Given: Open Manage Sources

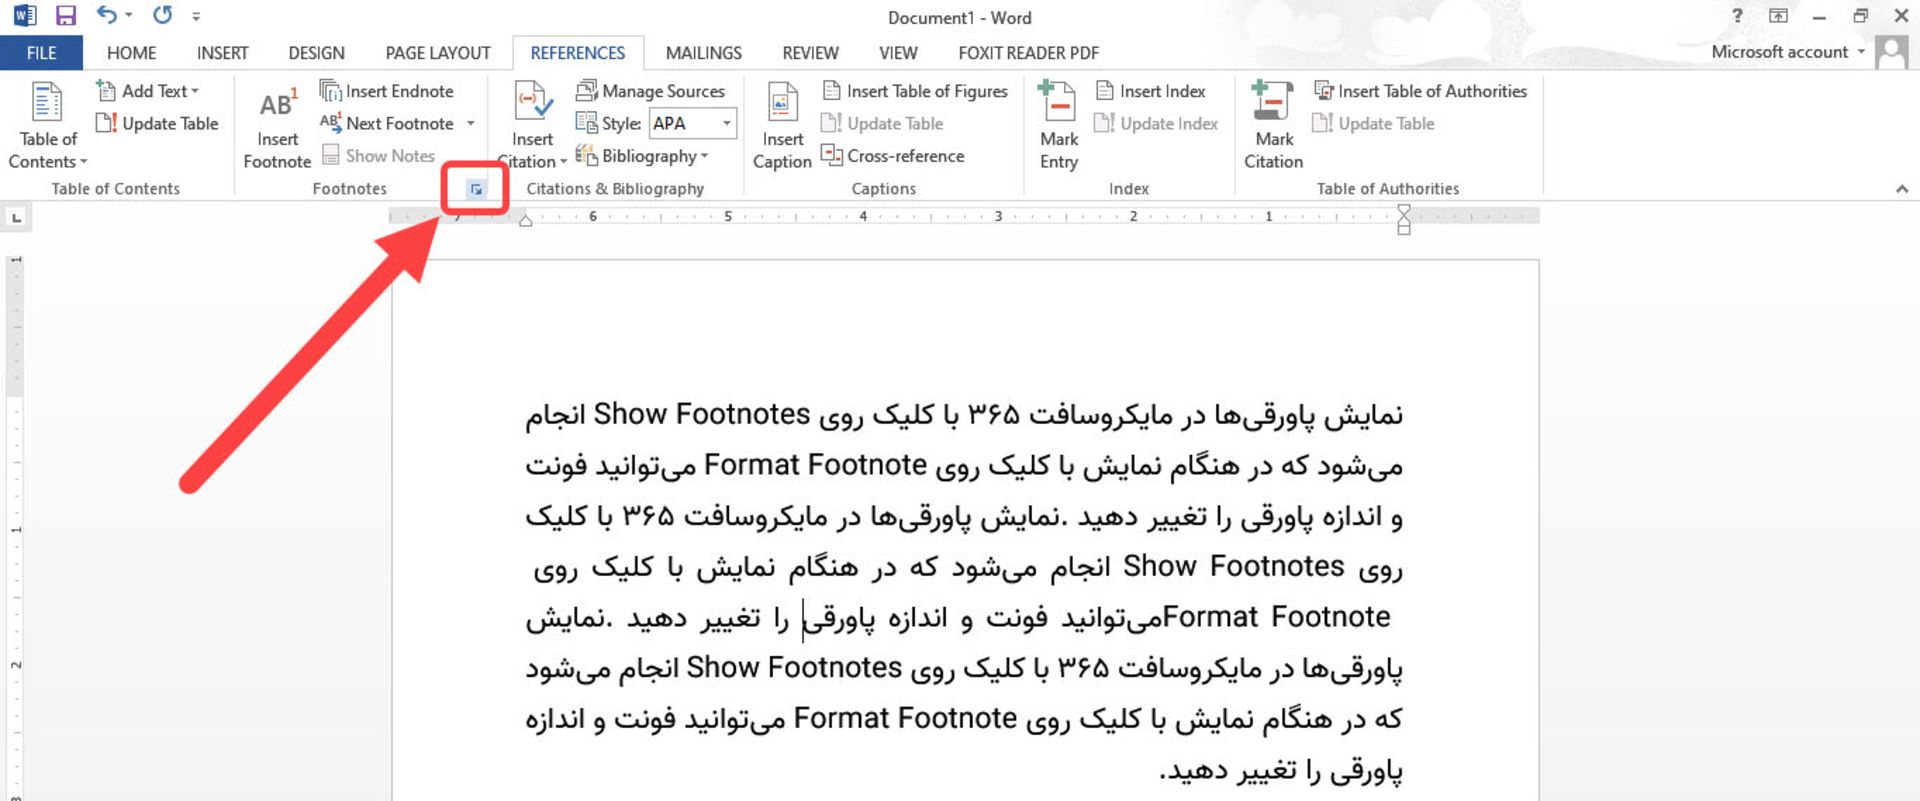Looking at the screenshot, I should pos(651,91).
